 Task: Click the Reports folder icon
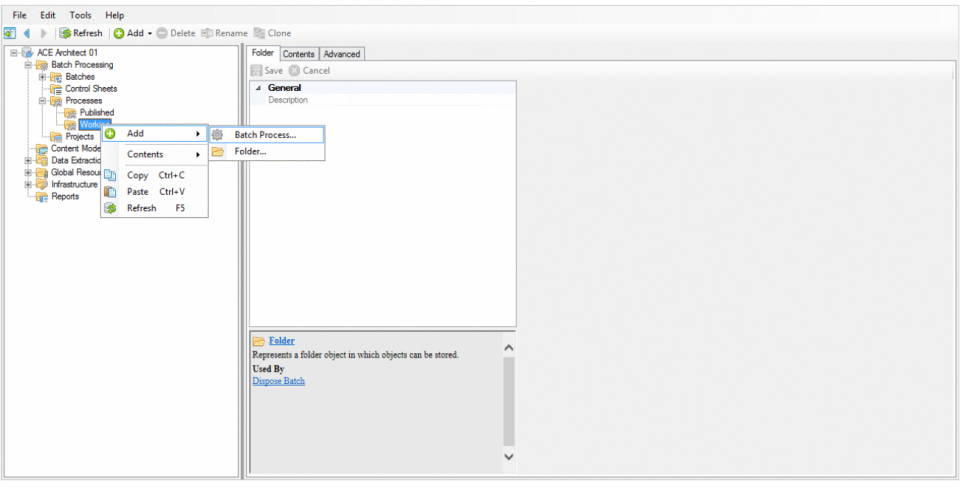(x=42, y=196)
